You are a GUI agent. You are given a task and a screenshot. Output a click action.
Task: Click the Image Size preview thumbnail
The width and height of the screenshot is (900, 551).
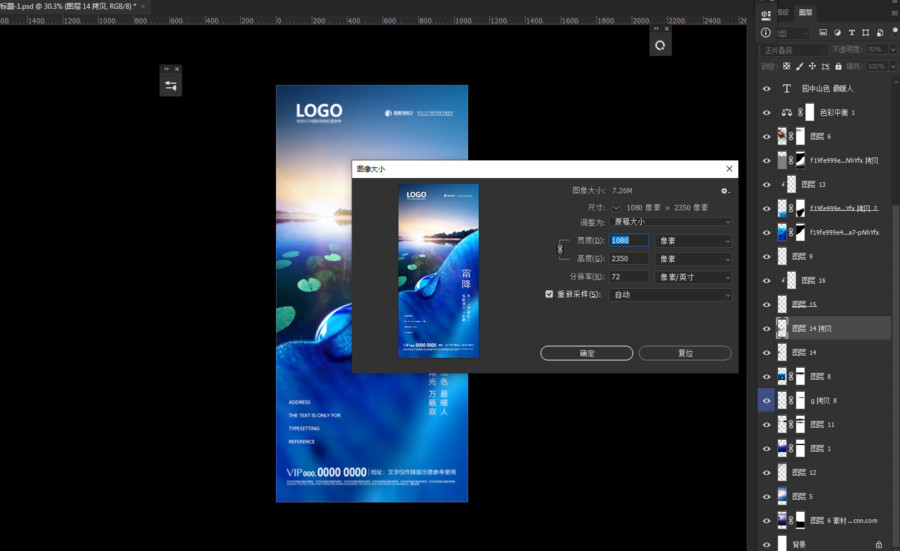tap(439, 271)
